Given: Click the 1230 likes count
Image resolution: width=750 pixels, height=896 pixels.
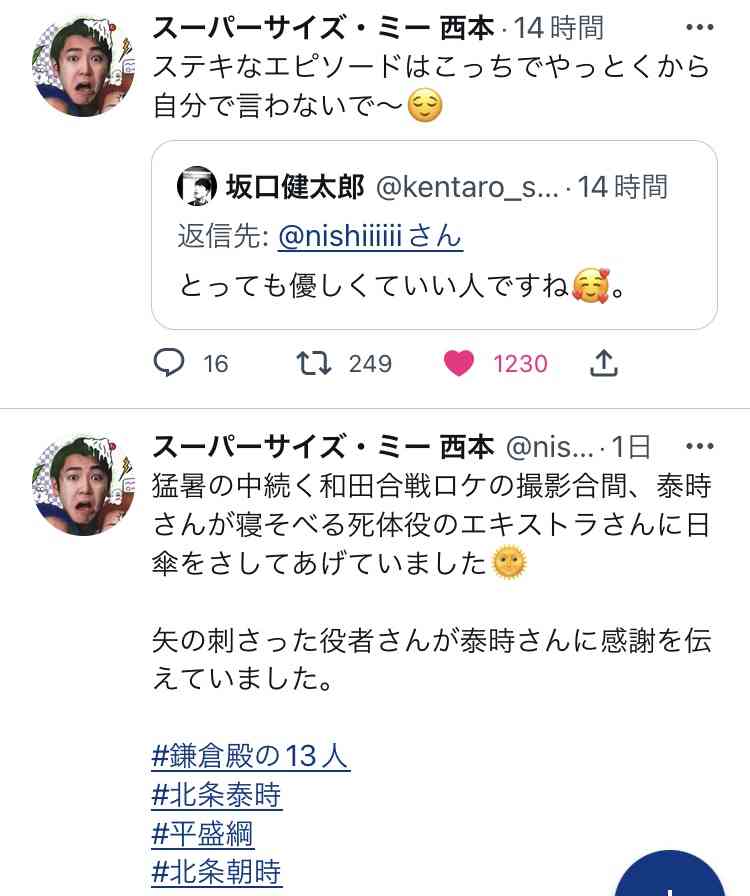Looking at the screenshot, I should [520, 363].
